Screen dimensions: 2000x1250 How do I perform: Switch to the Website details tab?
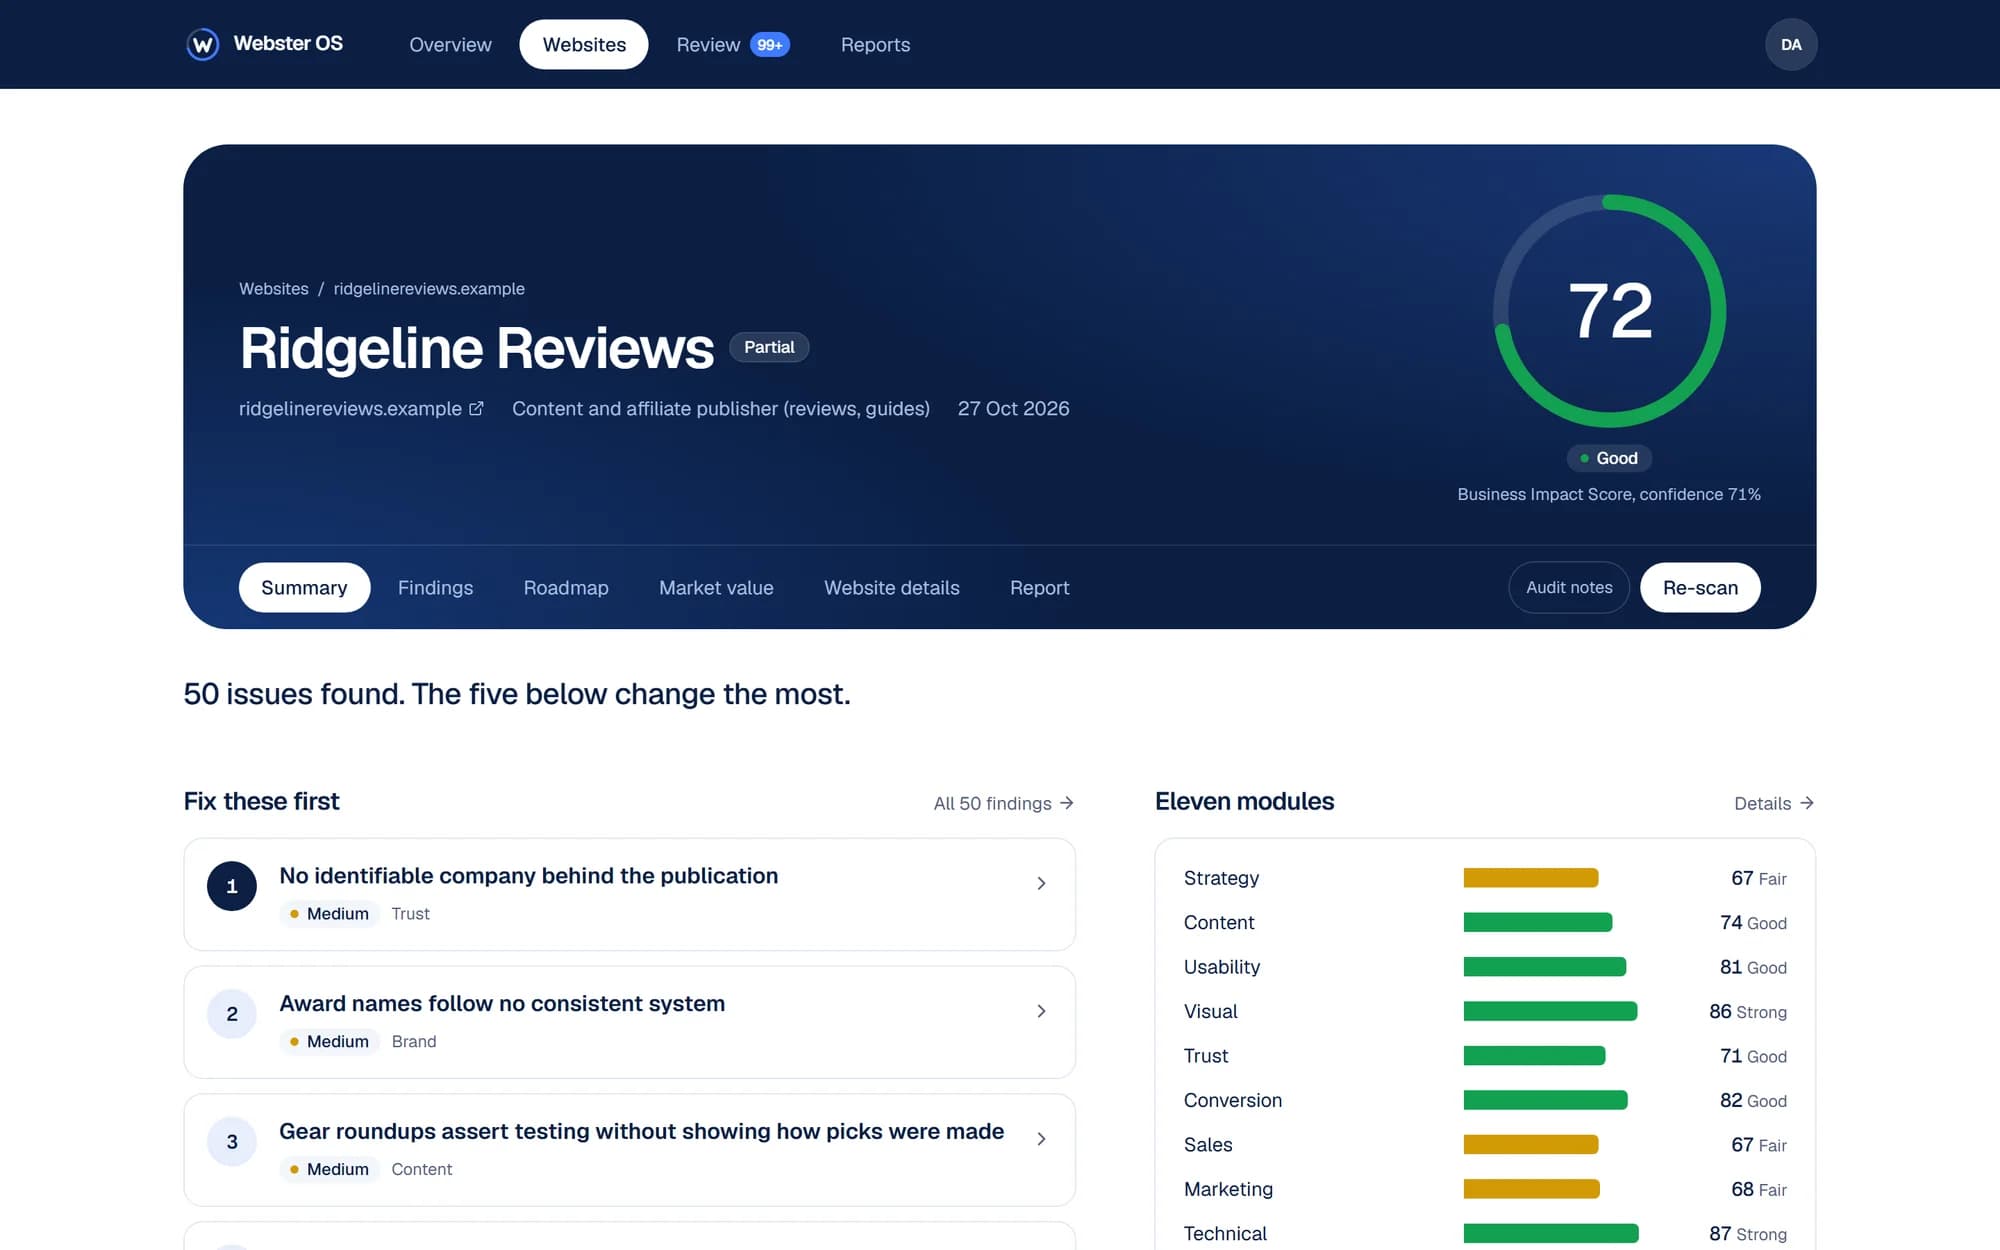pyautogui.click(x=892, y=587)
